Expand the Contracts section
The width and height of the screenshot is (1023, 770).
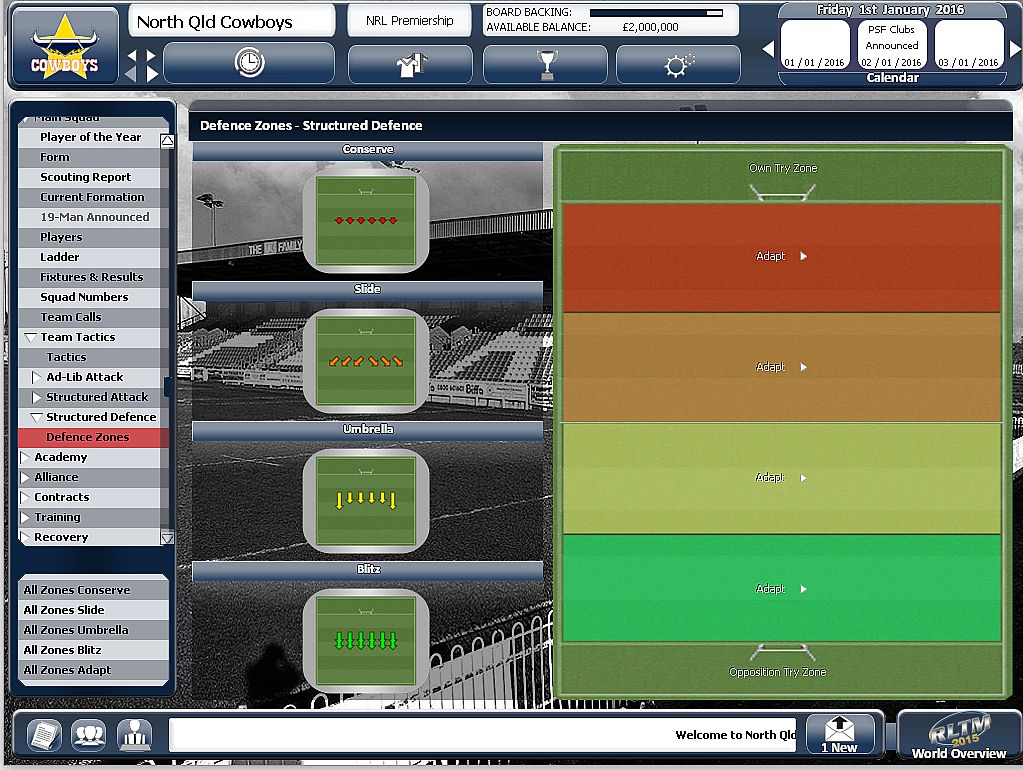[25, 497]
